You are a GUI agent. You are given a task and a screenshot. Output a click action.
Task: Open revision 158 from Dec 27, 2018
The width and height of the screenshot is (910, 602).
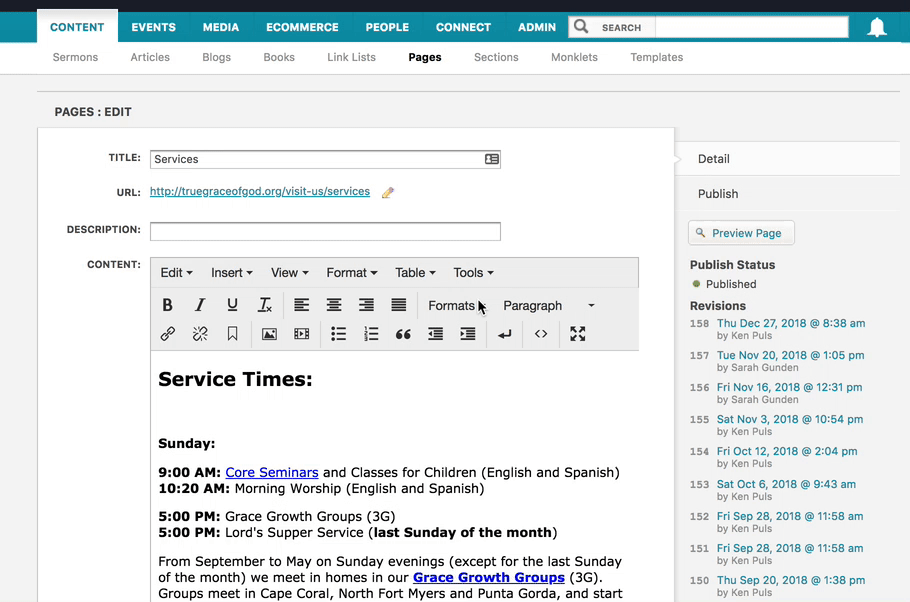790,323
